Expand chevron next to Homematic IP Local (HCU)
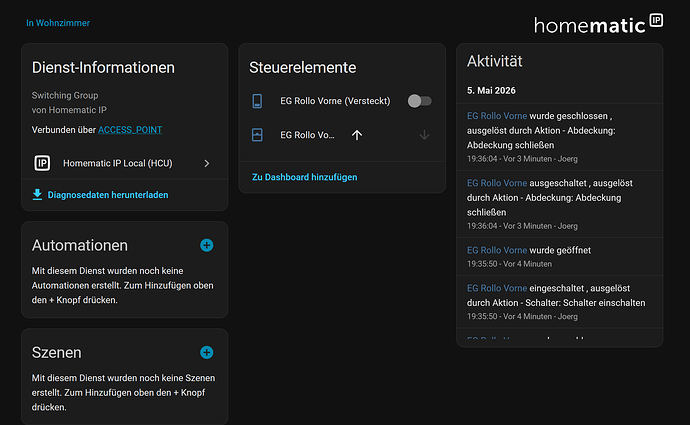 207,163
